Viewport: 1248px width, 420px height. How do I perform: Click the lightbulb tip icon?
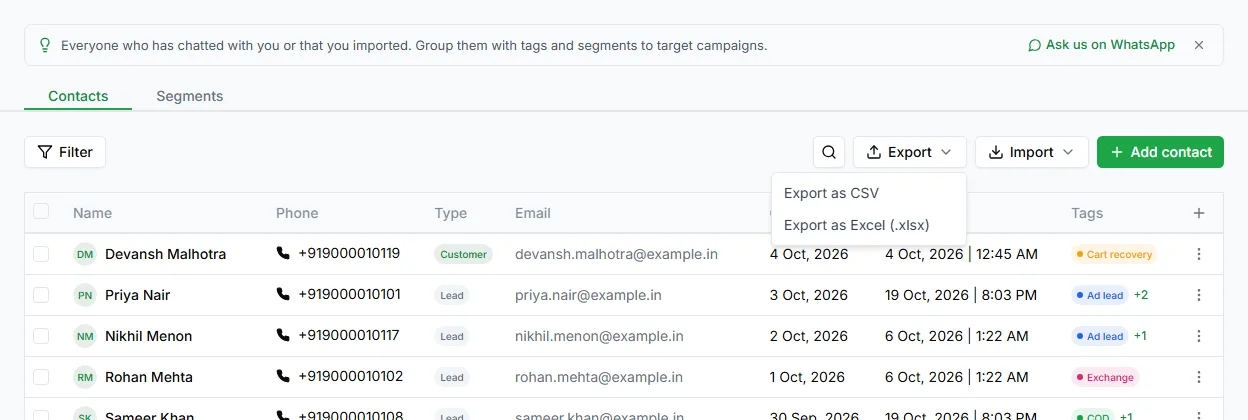(x=44, y=45)
